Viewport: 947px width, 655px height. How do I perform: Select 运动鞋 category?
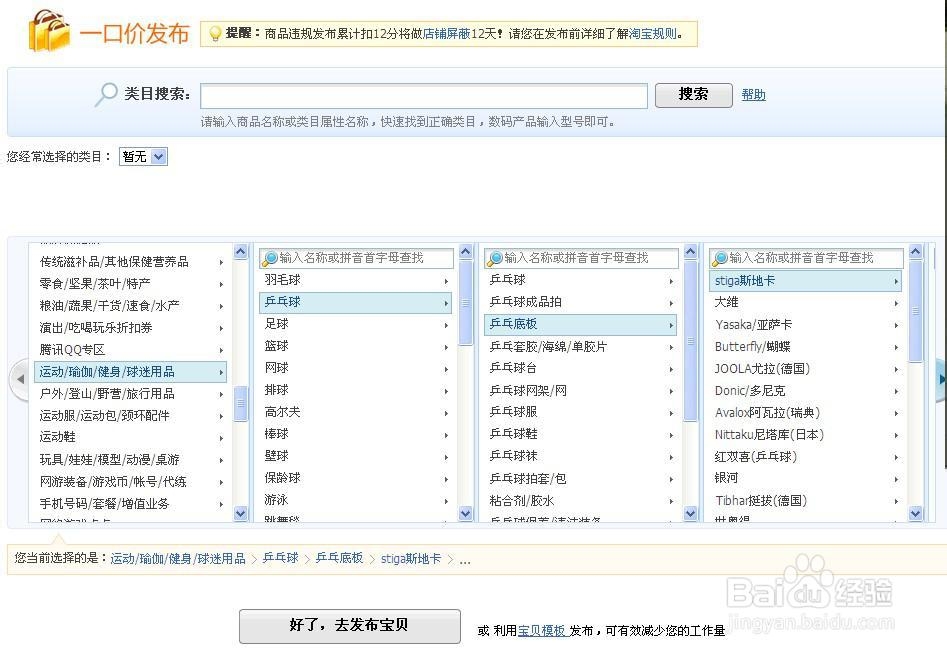coord(130,437)
